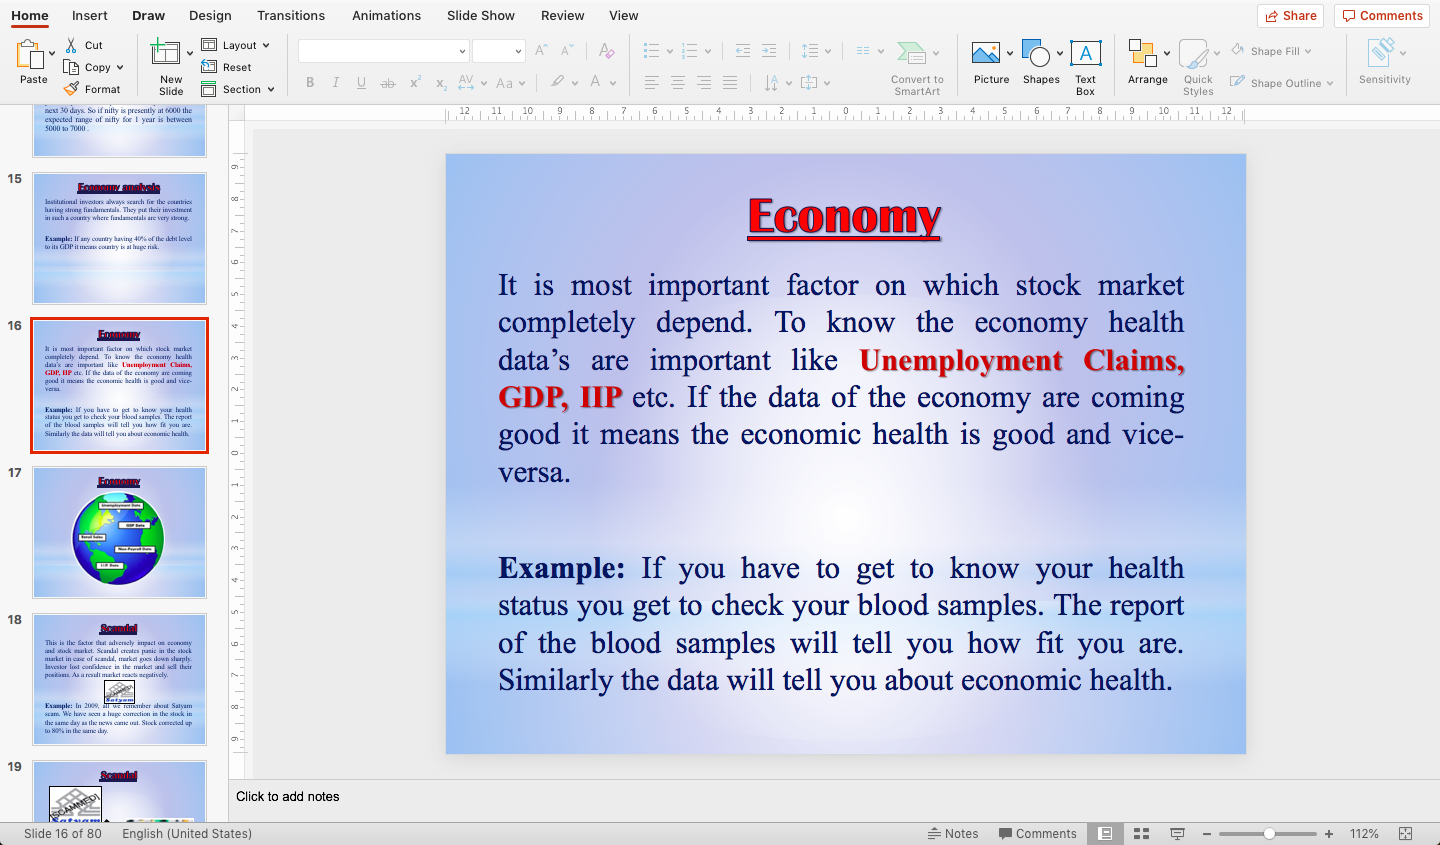The width and height of the screenshot is (1440, 845).
Task: Toggle the Notes pane in status bar
Action: click(953, 833)
